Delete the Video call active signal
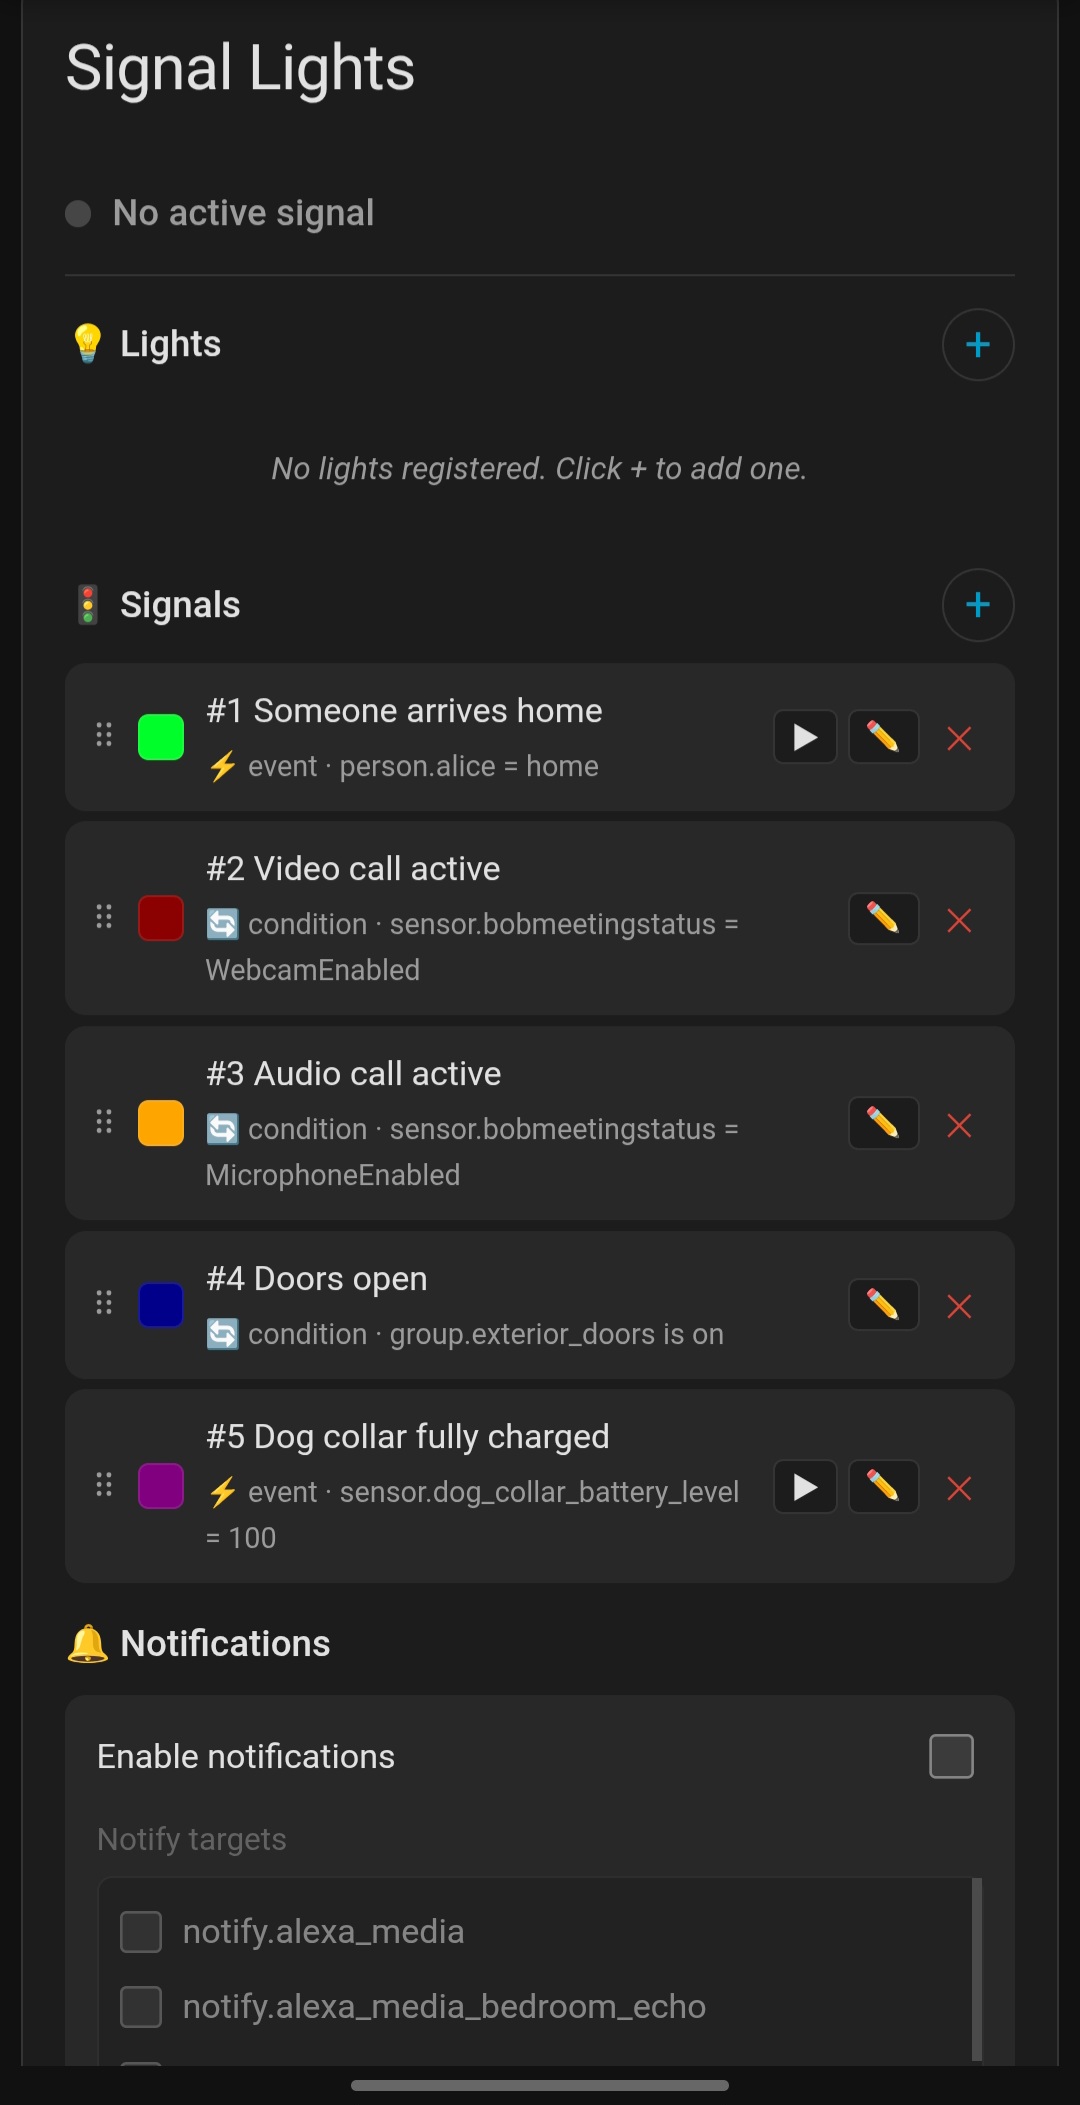This screenshot has height=2105, width=1080. click(959, 920)
